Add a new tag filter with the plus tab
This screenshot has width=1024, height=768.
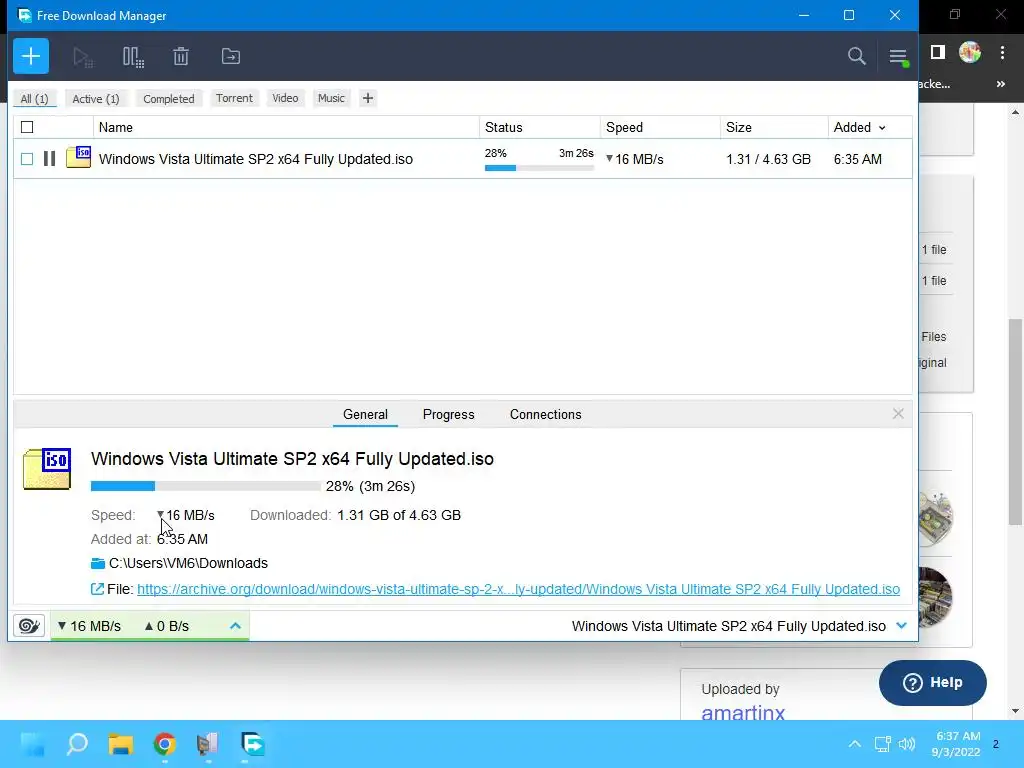point(368,98)
